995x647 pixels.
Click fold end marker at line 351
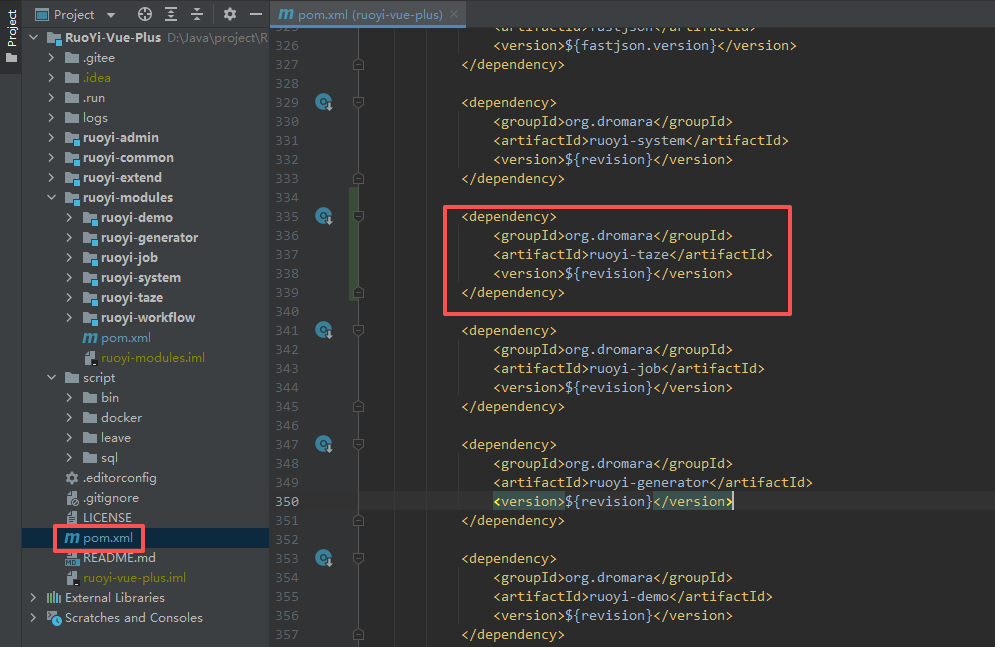[x=359, y=521]
